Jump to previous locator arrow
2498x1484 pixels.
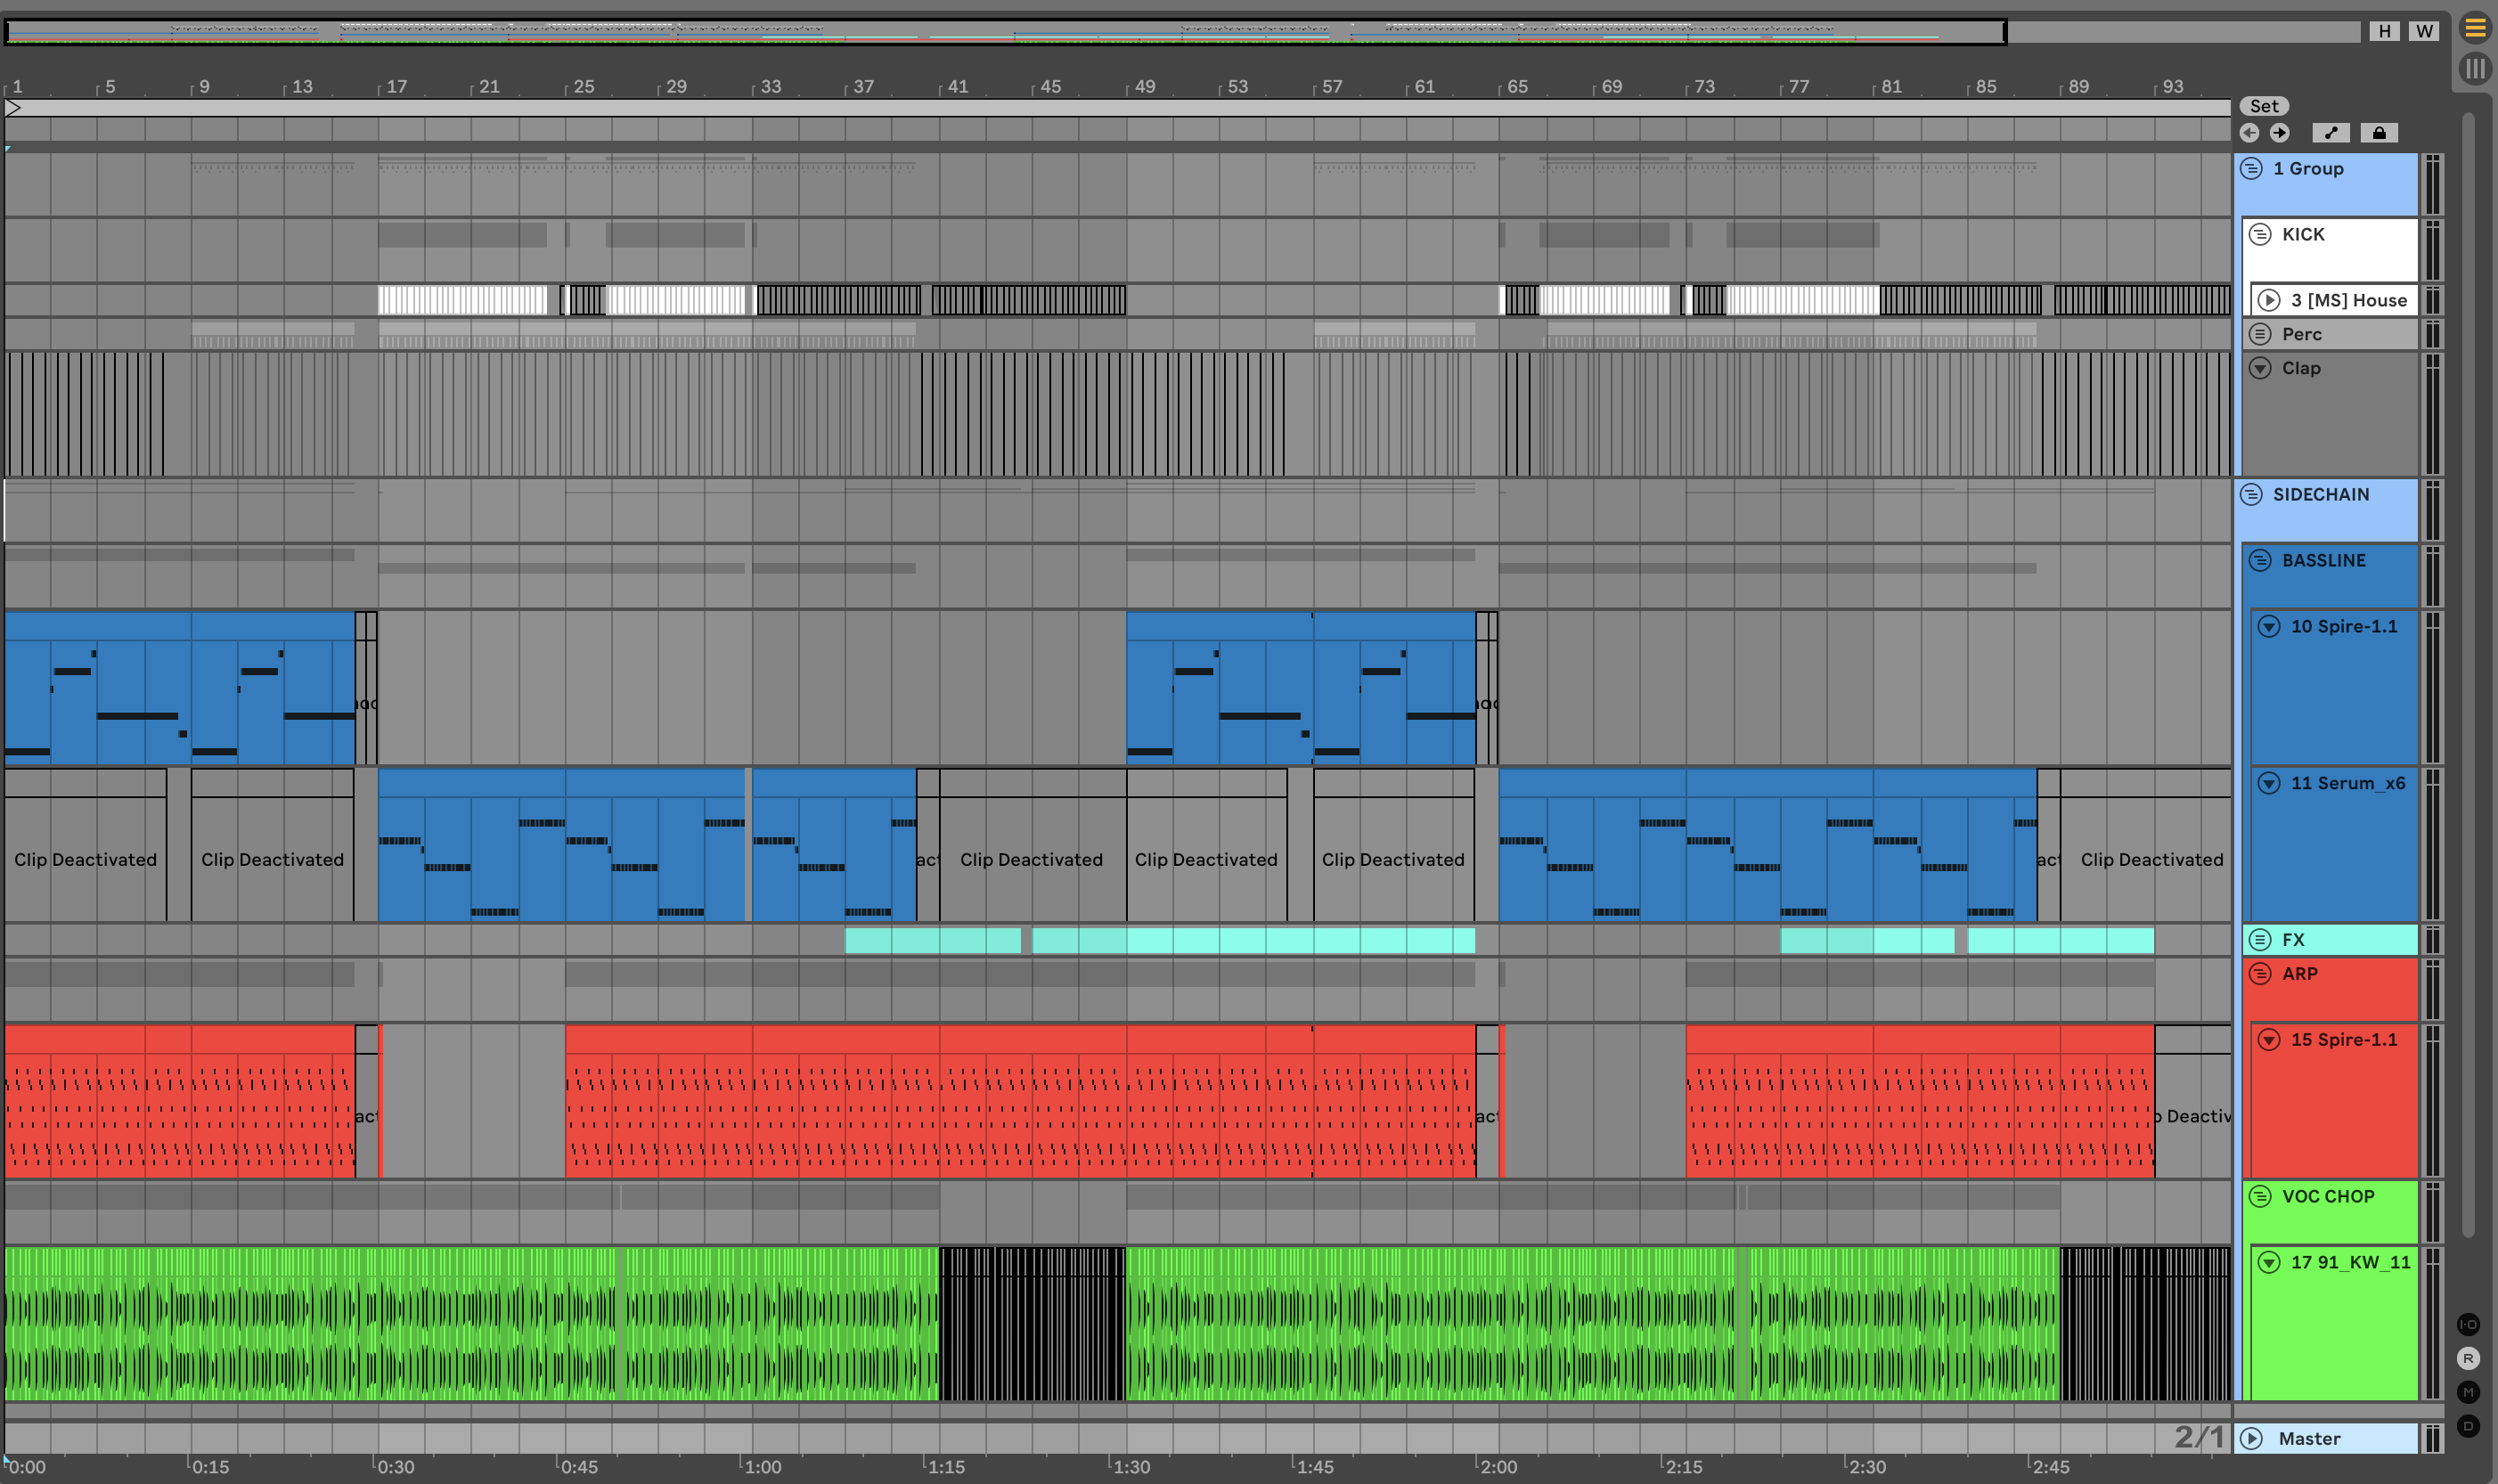(2250, 133)
